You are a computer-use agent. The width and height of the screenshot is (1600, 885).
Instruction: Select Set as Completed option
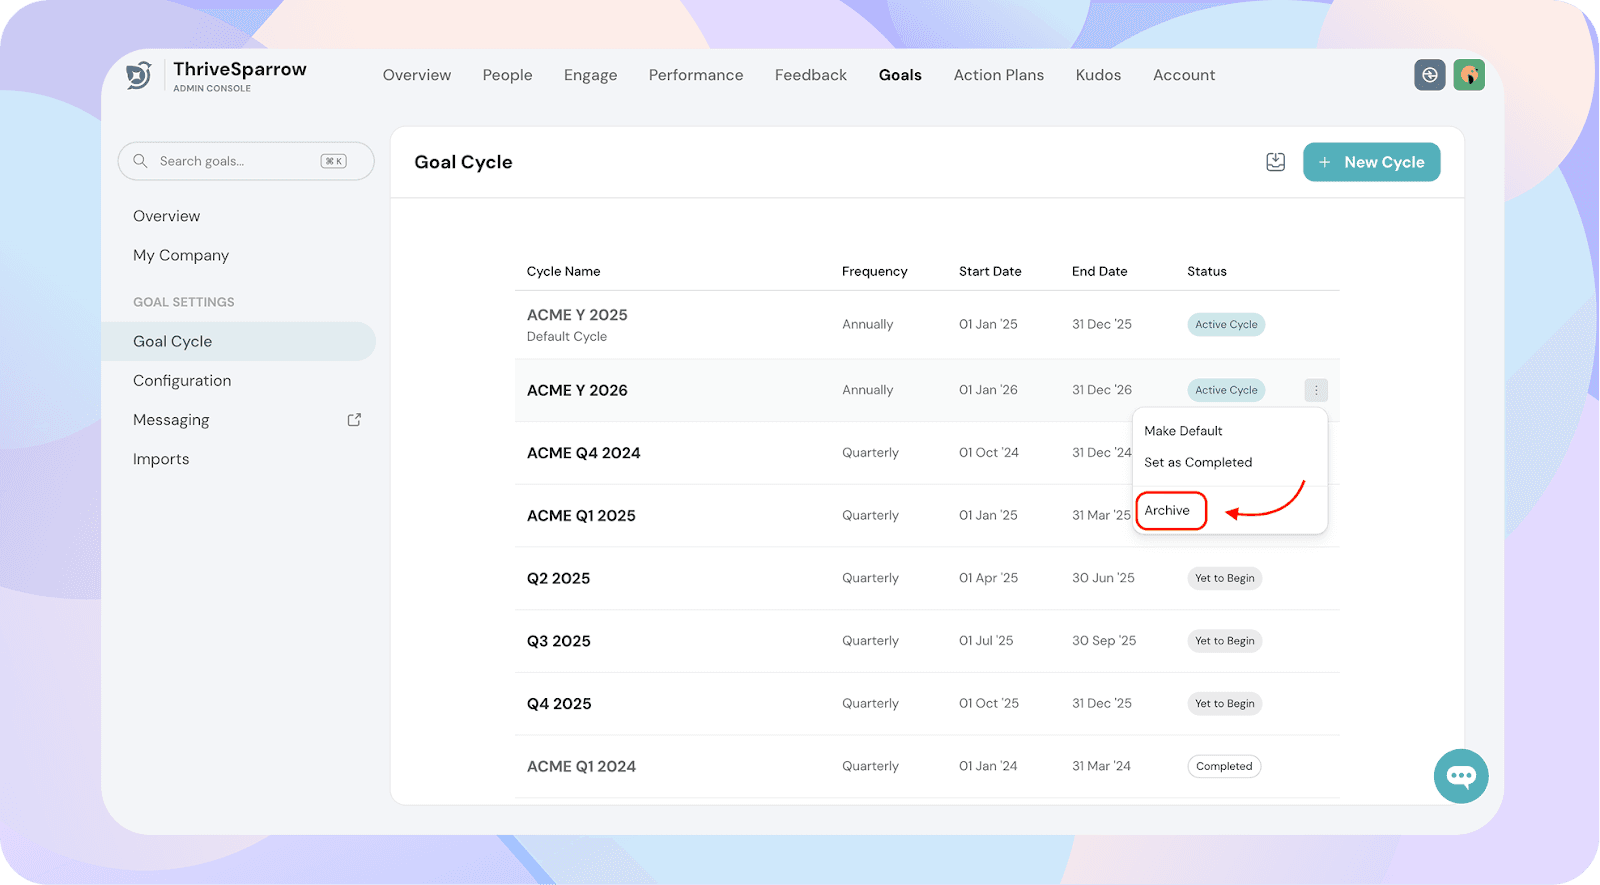pyautogui.click(x=1197, y=462)
